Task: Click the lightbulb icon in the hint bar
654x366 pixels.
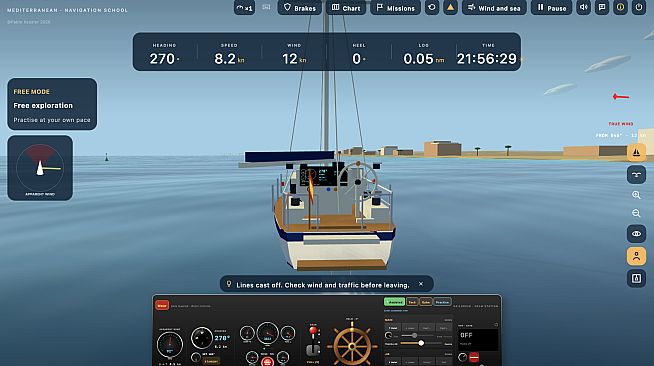Action: pyautogui.click(x=229, y=284)
